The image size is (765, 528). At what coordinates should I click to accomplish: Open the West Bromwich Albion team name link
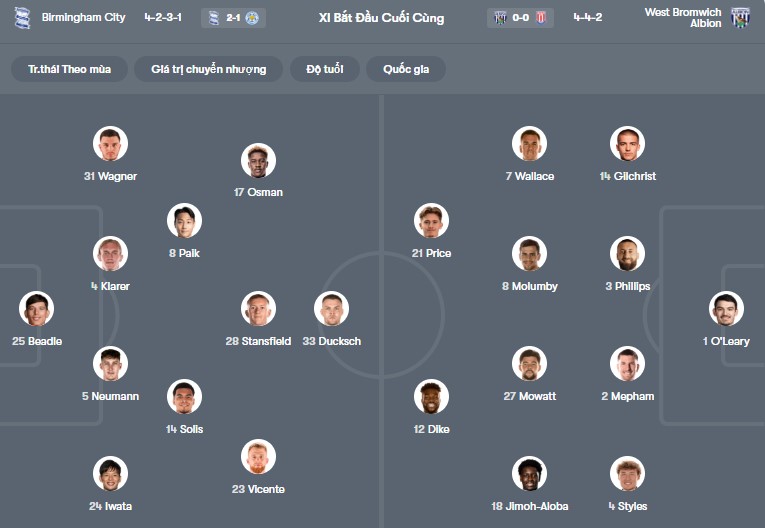pos(683,17)
